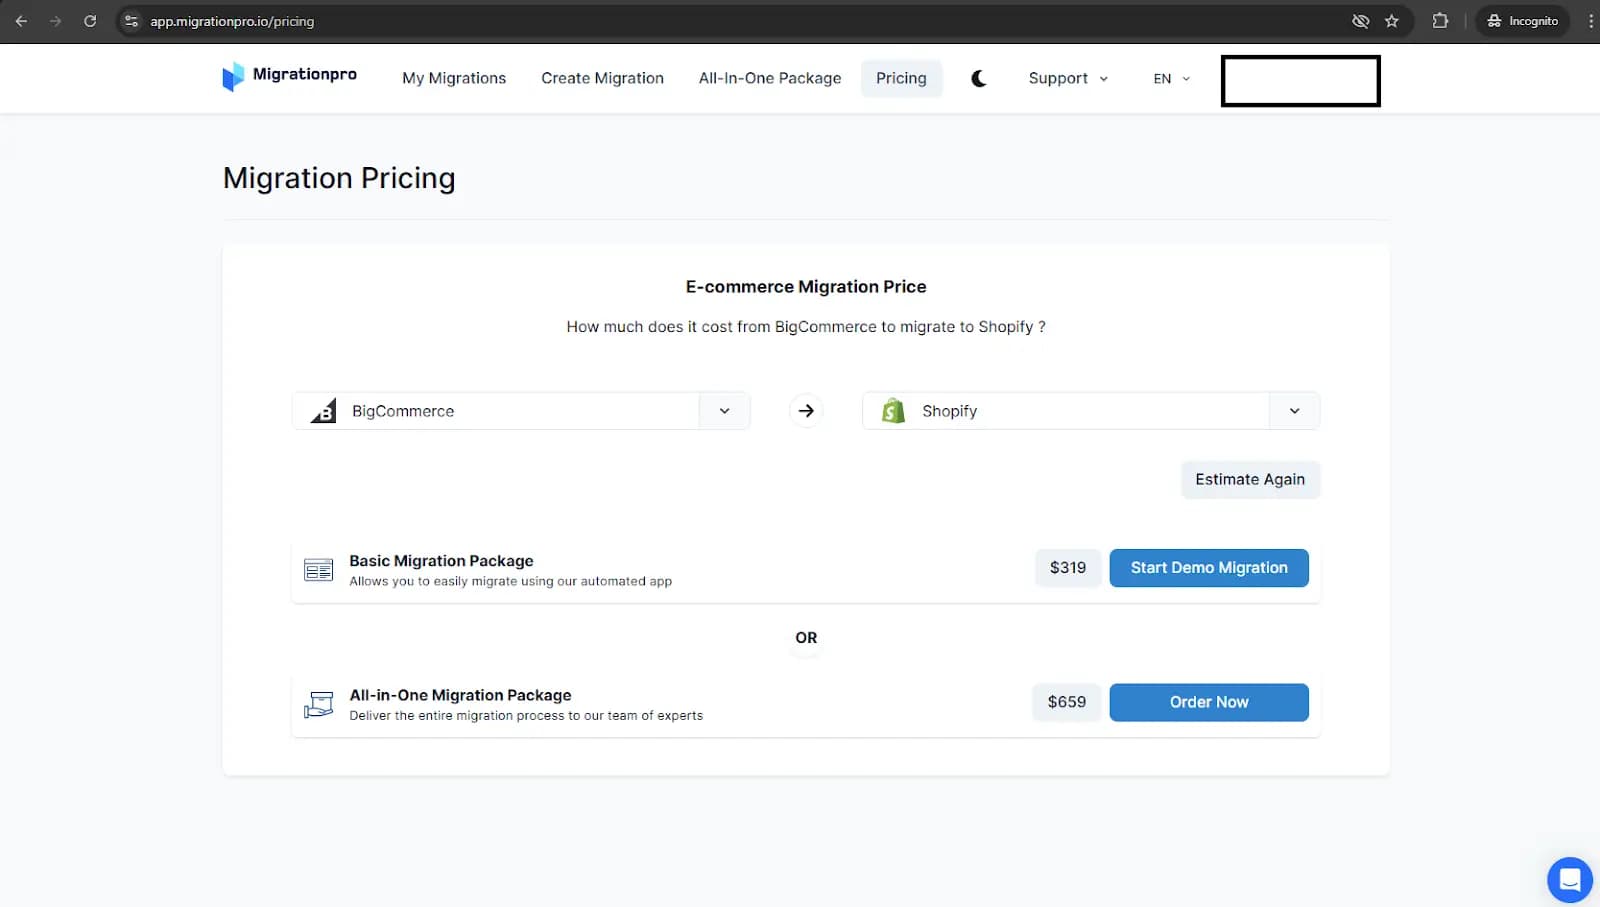The width and height of the screenshot is (1600, 907).
Task: Bookmark this page with the star icon
Action: point(1391,21)
